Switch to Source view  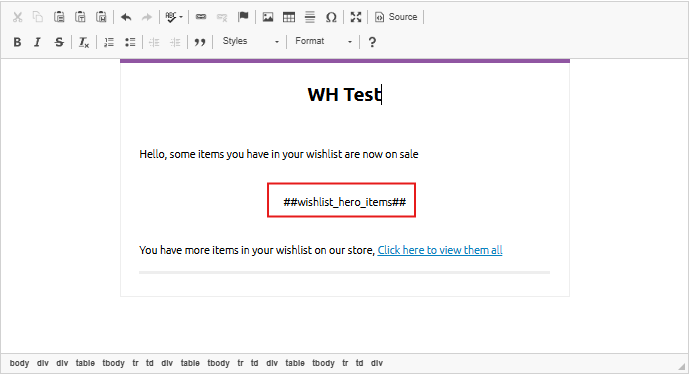(x=396, y=17)
